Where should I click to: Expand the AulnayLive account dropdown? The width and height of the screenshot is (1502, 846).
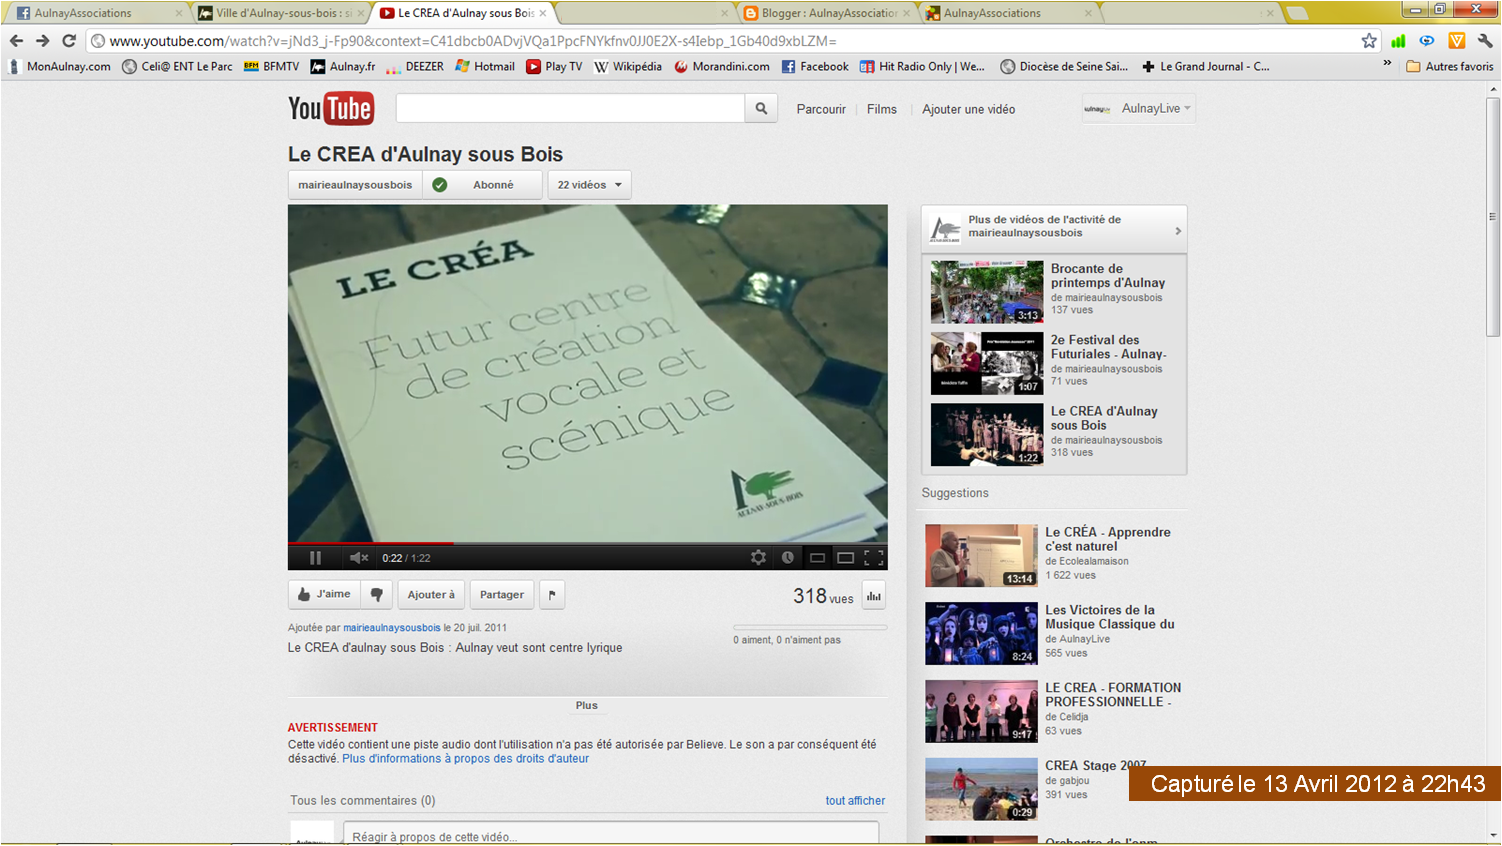pyautogui.click(x=1138, y=108)
